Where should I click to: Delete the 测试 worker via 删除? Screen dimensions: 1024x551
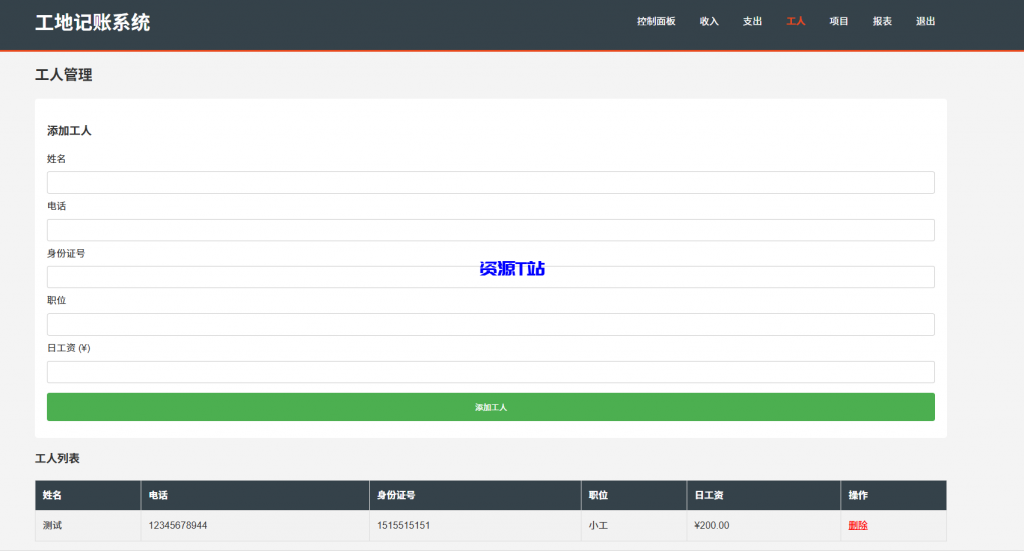[x=857, y=526]
